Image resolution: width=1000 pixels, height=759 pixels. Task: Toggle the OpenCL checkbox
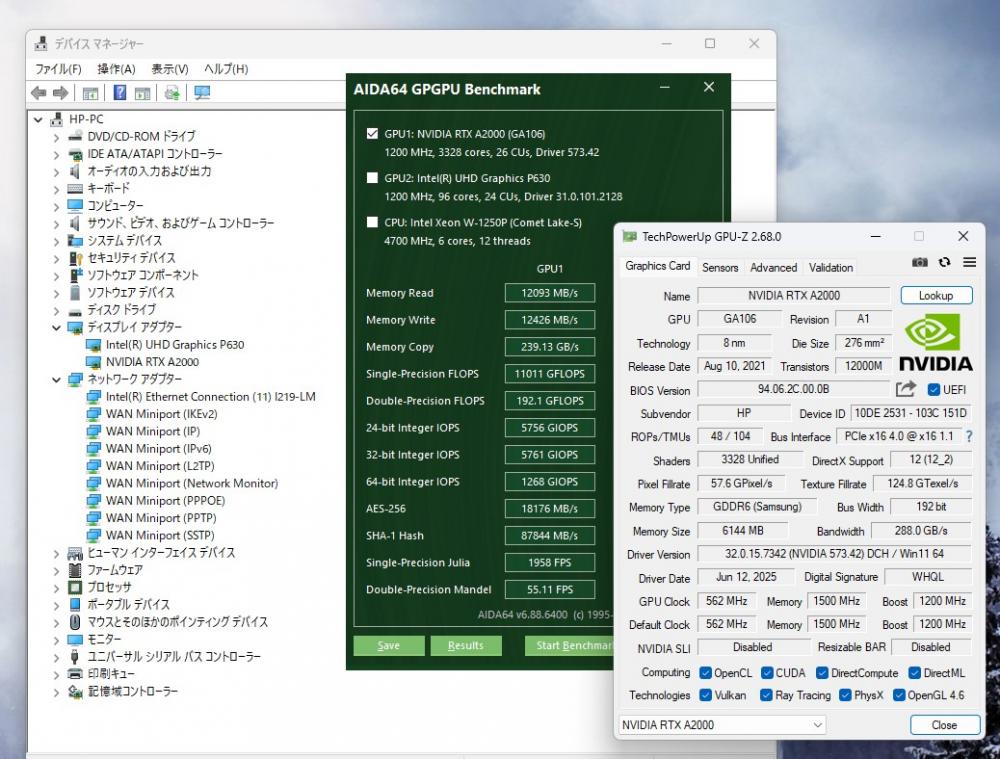tap(705, 673)
